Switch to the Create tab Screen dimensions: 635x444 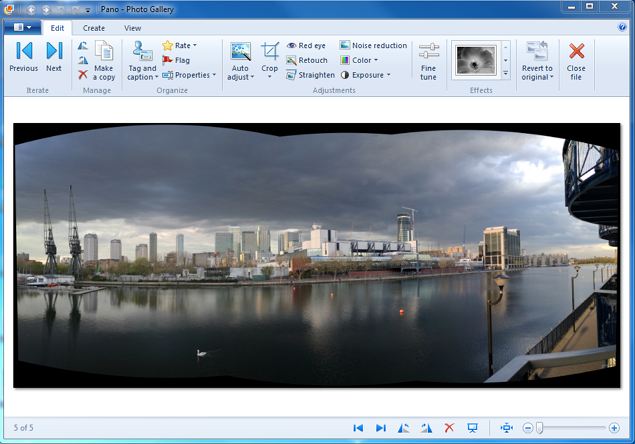point(94,28)
